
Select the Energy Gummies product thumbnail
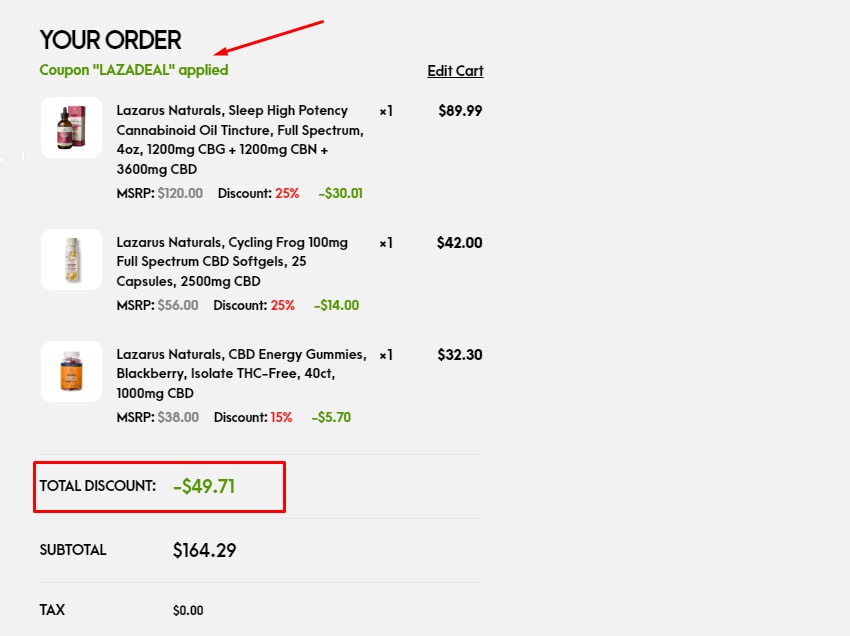[72, 371]
